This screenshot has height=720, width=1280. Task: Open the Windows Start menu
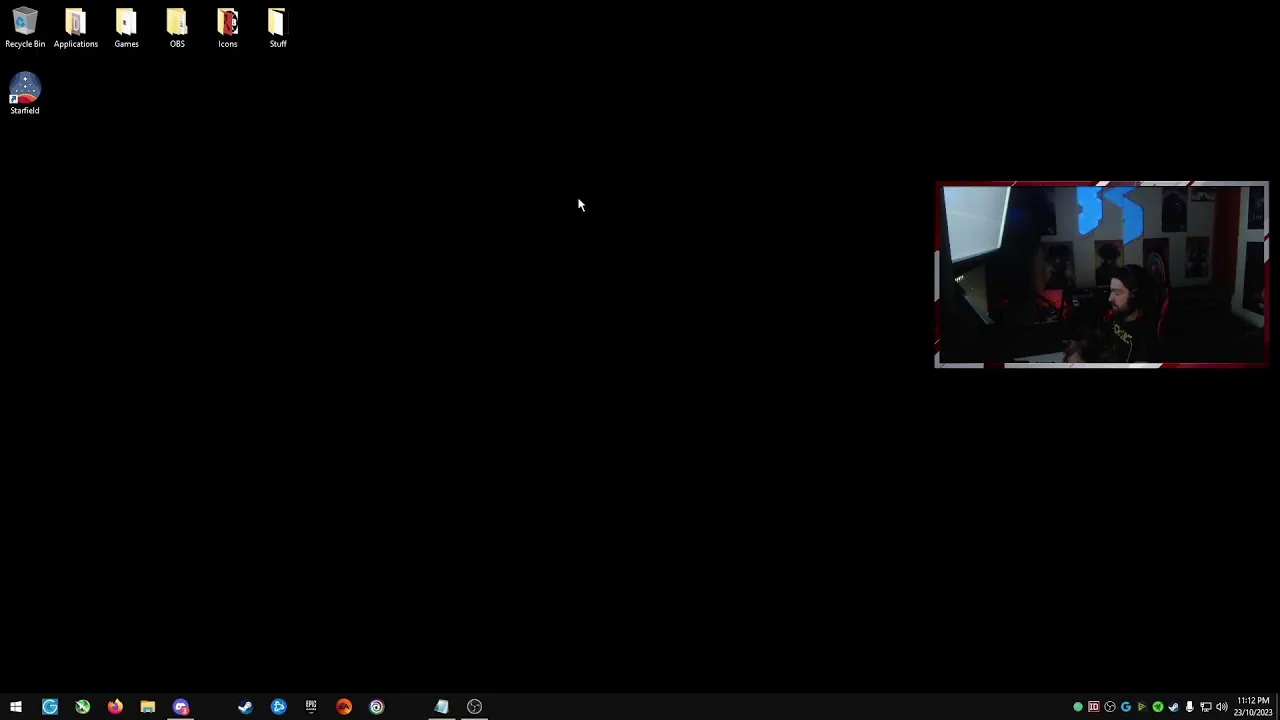tap(16, 707)
